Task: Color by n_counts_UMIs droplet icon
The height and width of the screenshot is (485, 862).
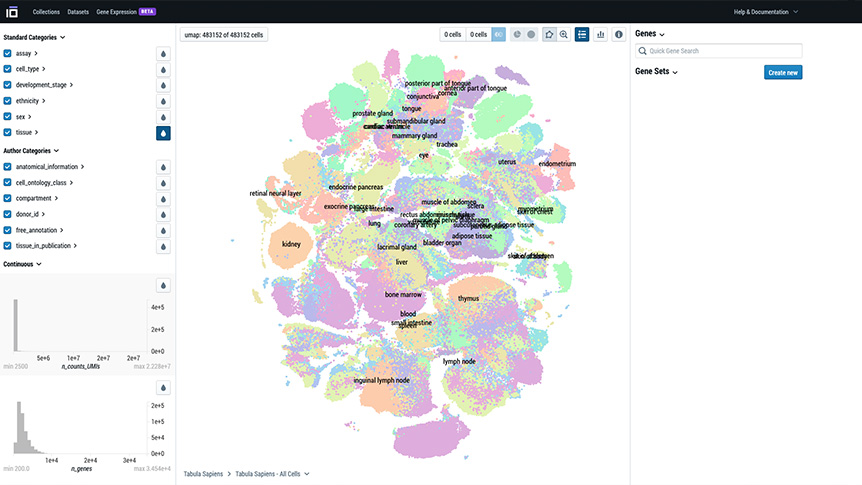Action: click(163, 285)
